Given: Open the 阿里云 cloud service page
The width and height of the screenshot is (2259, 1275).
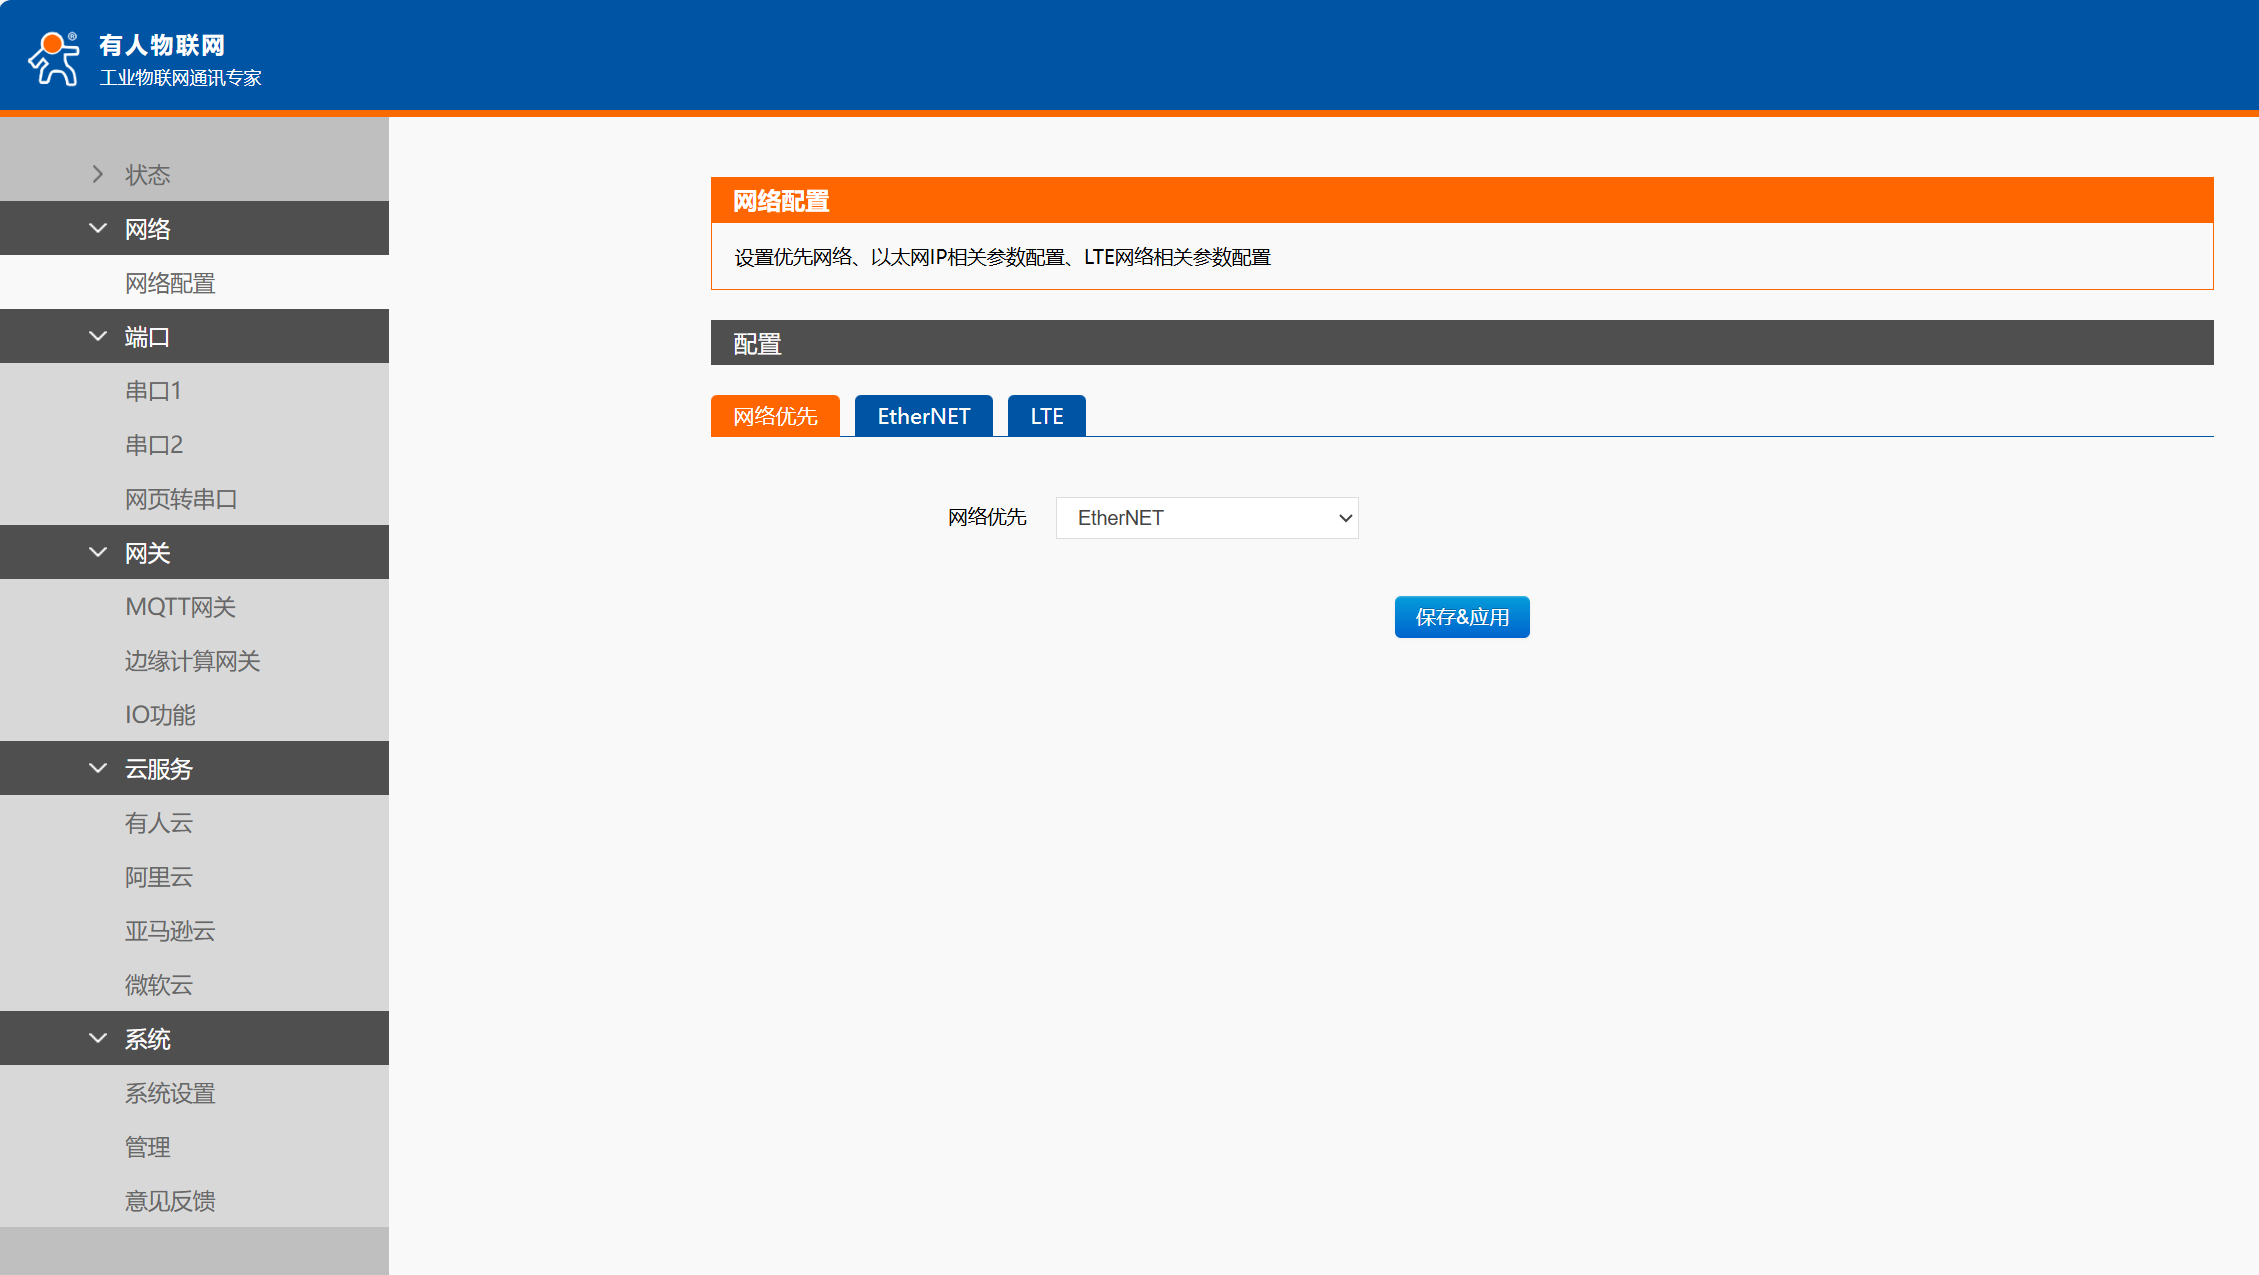Looking at the screenshot, I should tap(158, 877).
